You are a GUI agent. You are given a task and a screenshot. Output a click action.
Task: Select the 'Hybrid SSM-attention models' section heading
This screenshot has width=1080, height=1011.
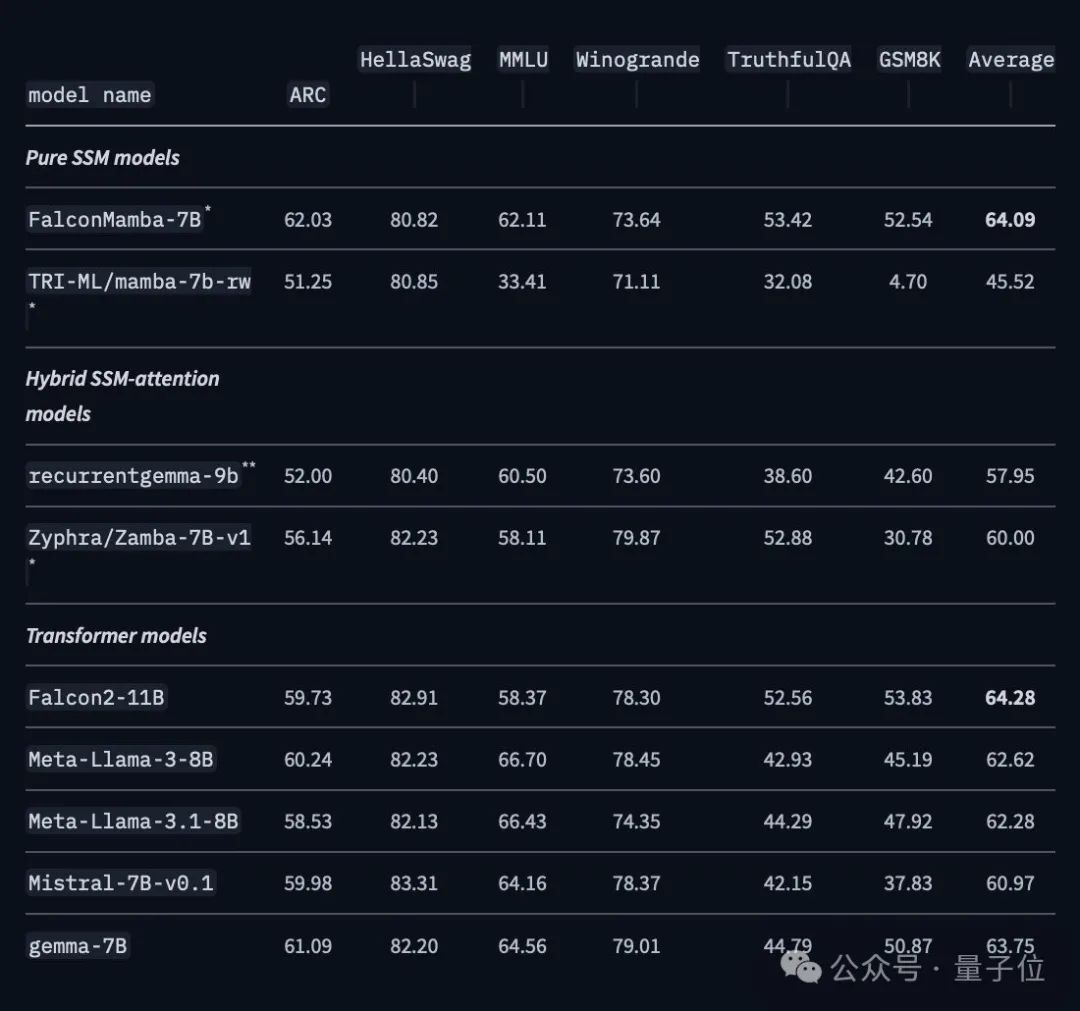pyautogui.click(x=123, y=396)
